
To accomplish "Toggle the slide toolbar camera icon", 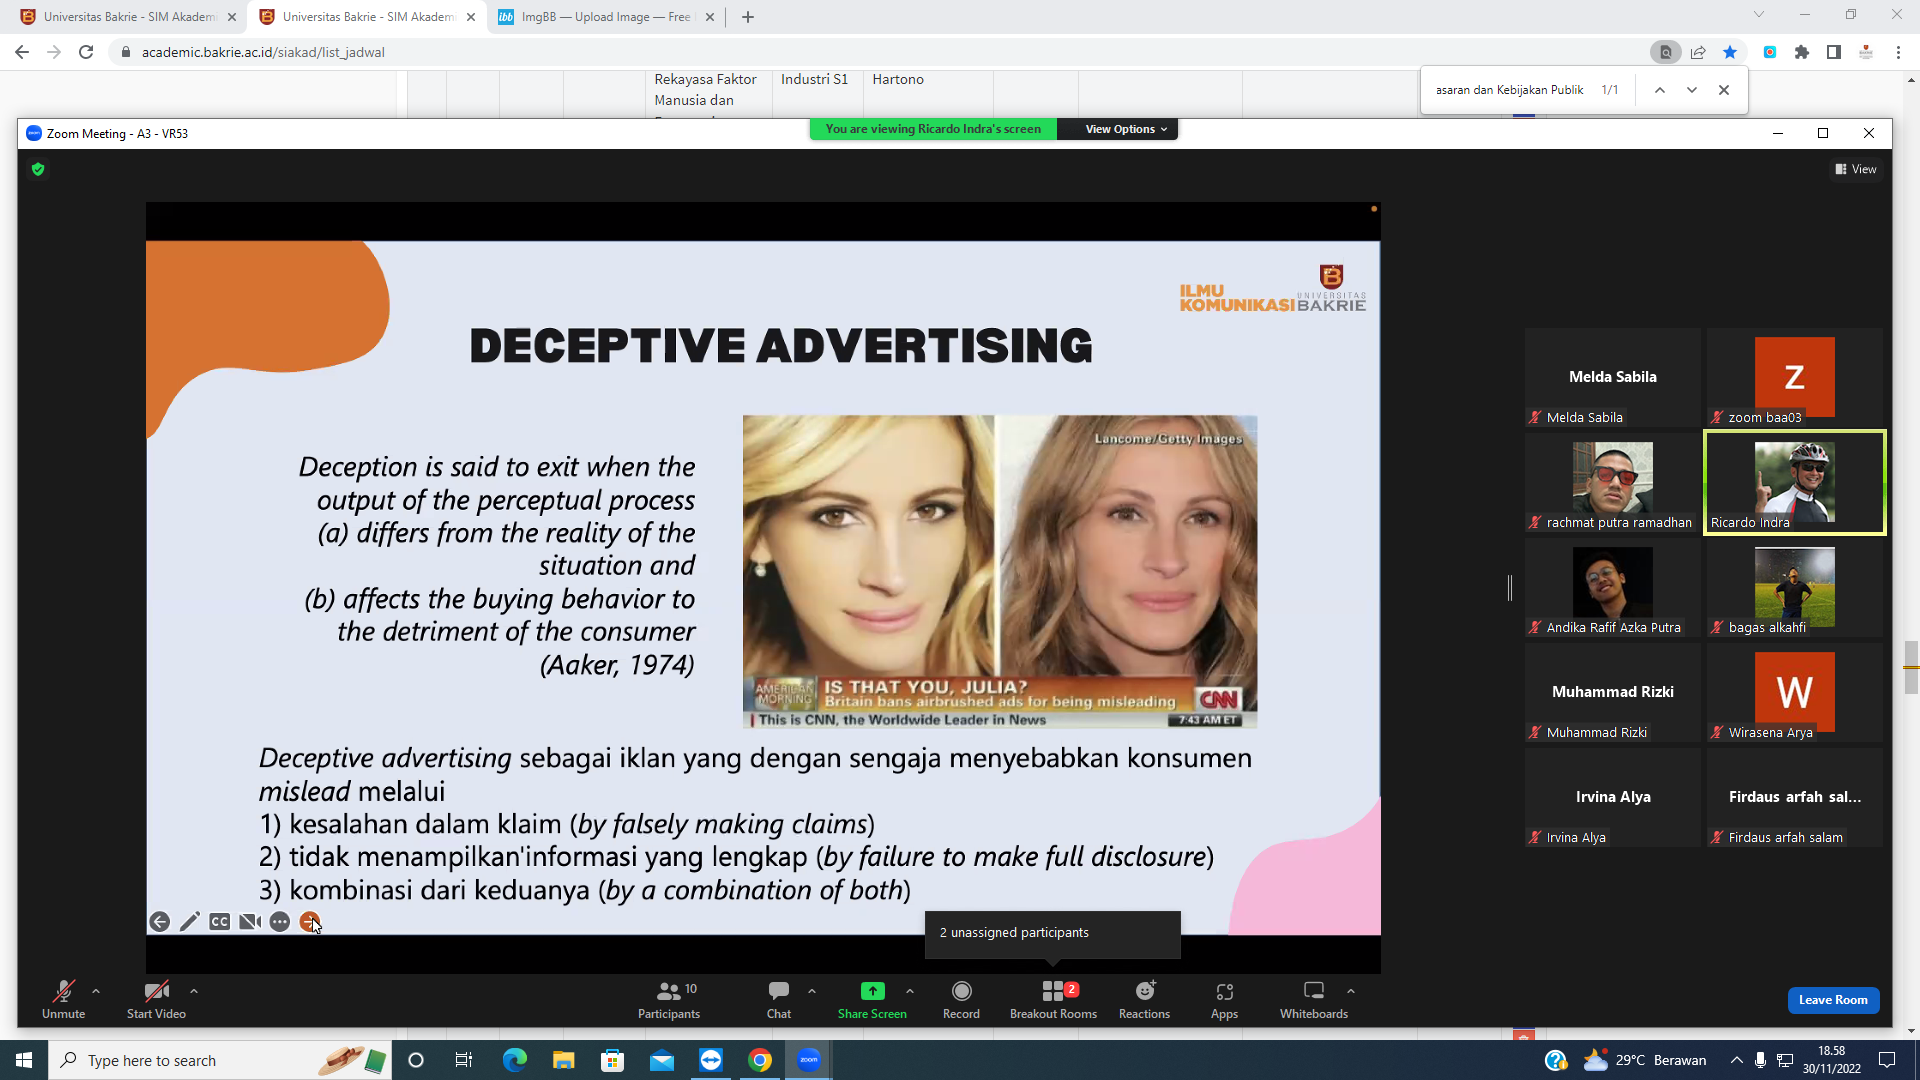I will (x=250, y=922).
